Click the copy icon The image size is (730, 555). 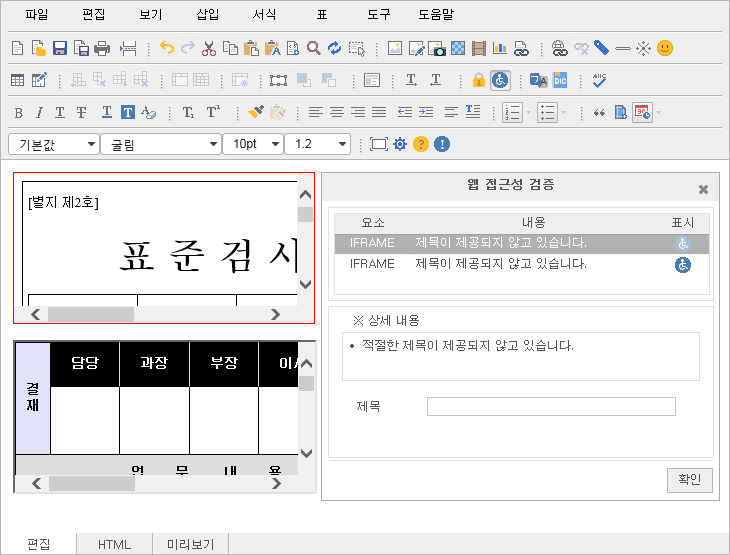pyautogui.click(x=230, y=48)
